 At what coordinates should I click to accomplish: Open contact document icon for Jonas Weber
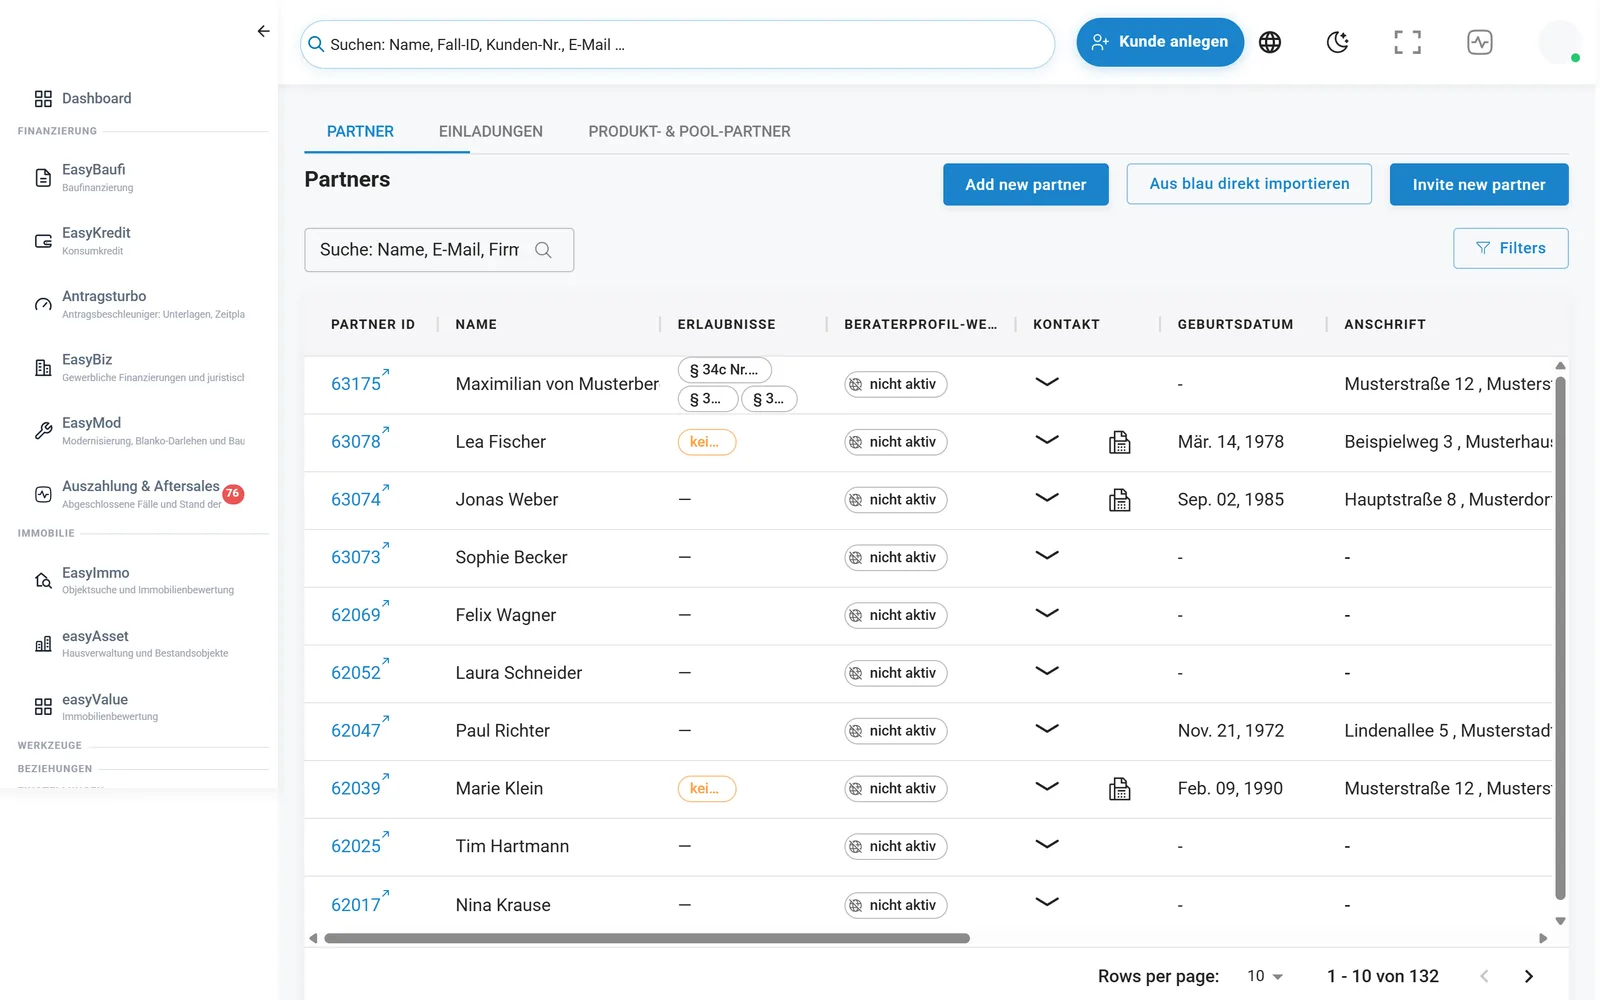[1120, 500]
